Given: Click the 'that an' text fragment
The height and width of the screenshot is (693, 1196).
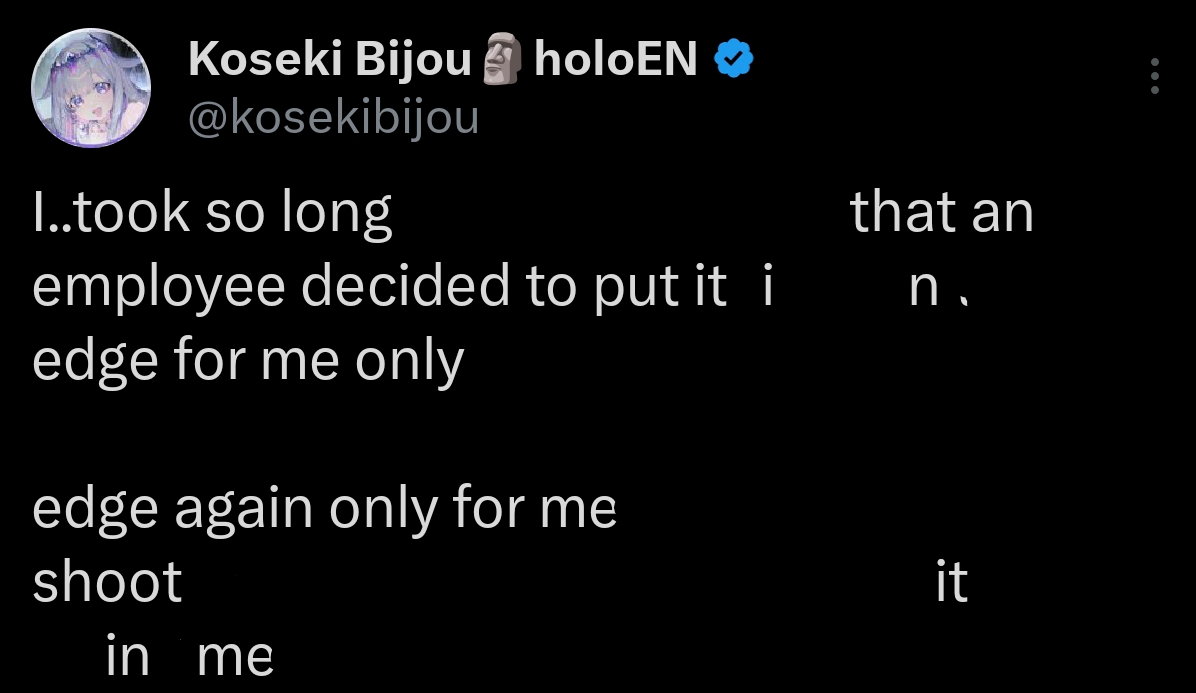Looking at the screenshot, I should (941, 212).
